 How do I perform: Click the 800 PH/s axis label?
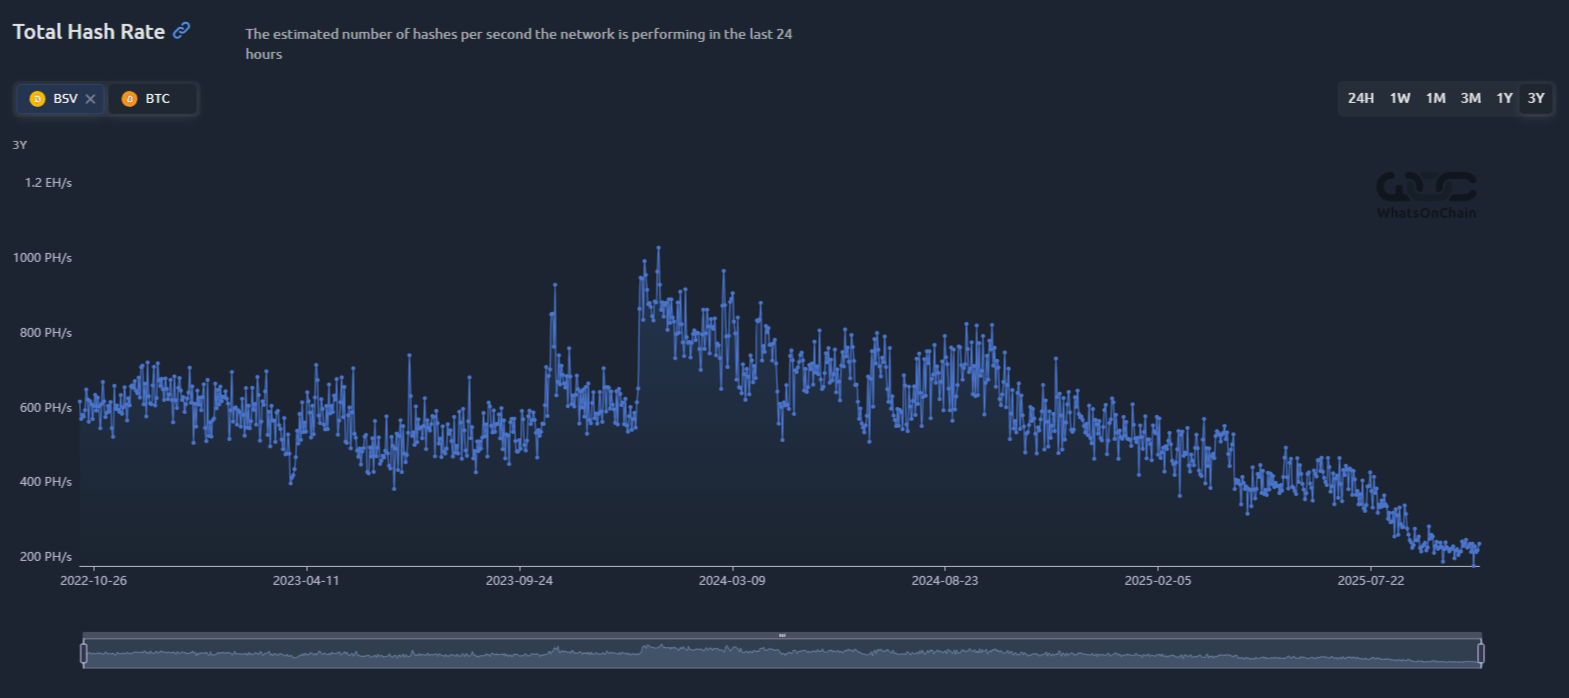point(46,333)
